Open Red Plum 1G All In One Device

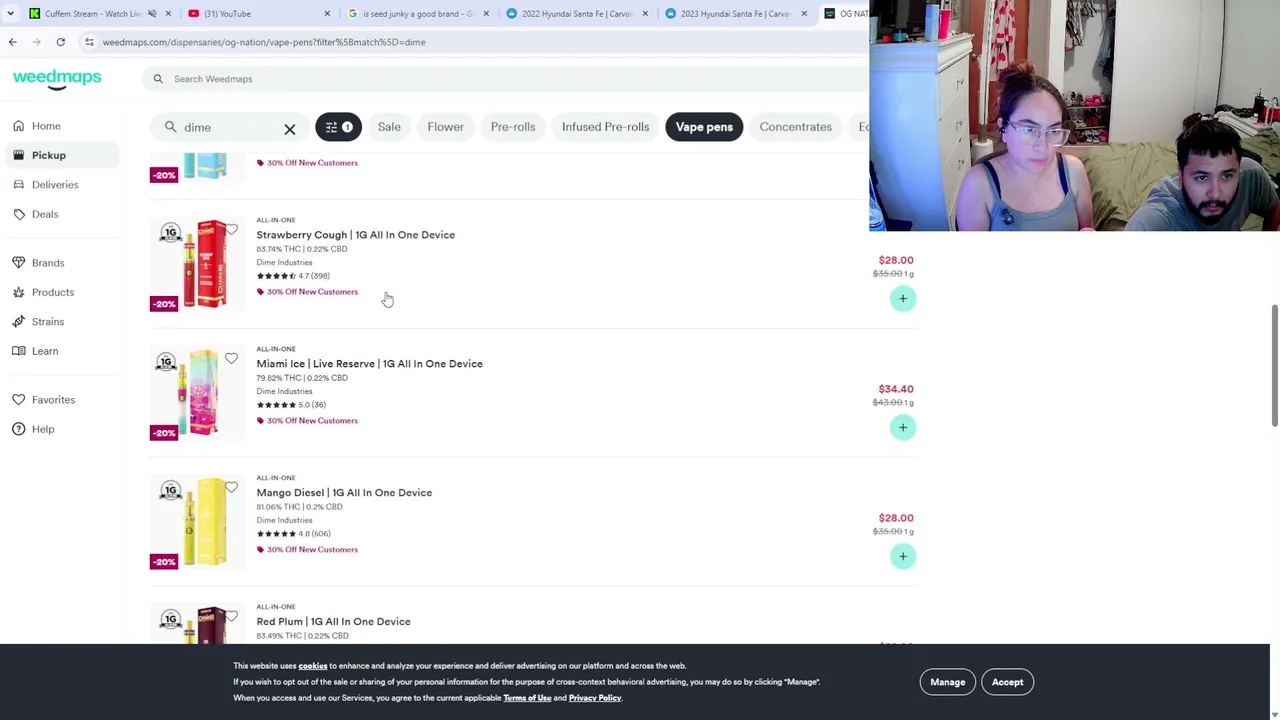pos(333,622)
